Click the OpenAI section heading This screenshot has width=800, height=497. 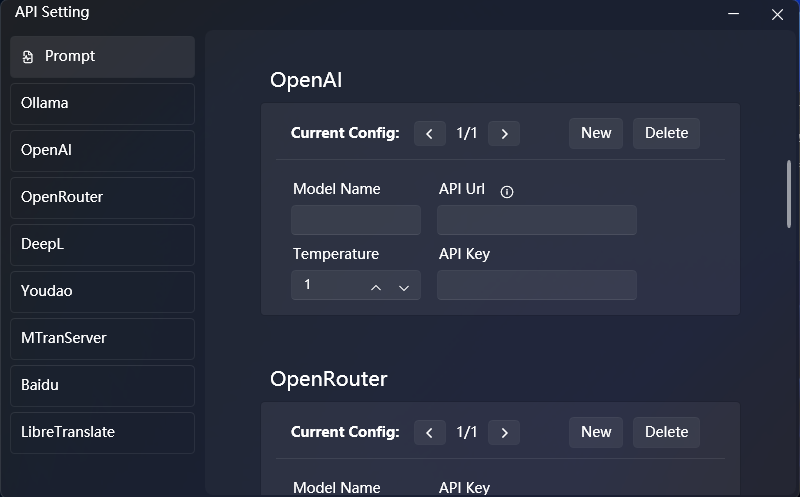tap(306, 80)
